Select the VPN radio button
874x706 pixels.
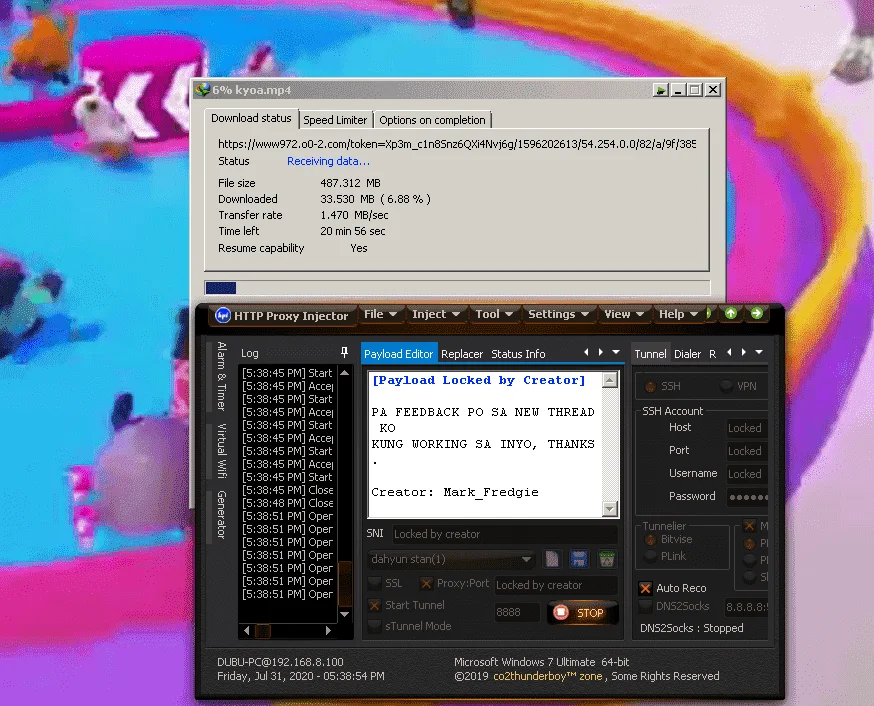click(x=726, y=386)
